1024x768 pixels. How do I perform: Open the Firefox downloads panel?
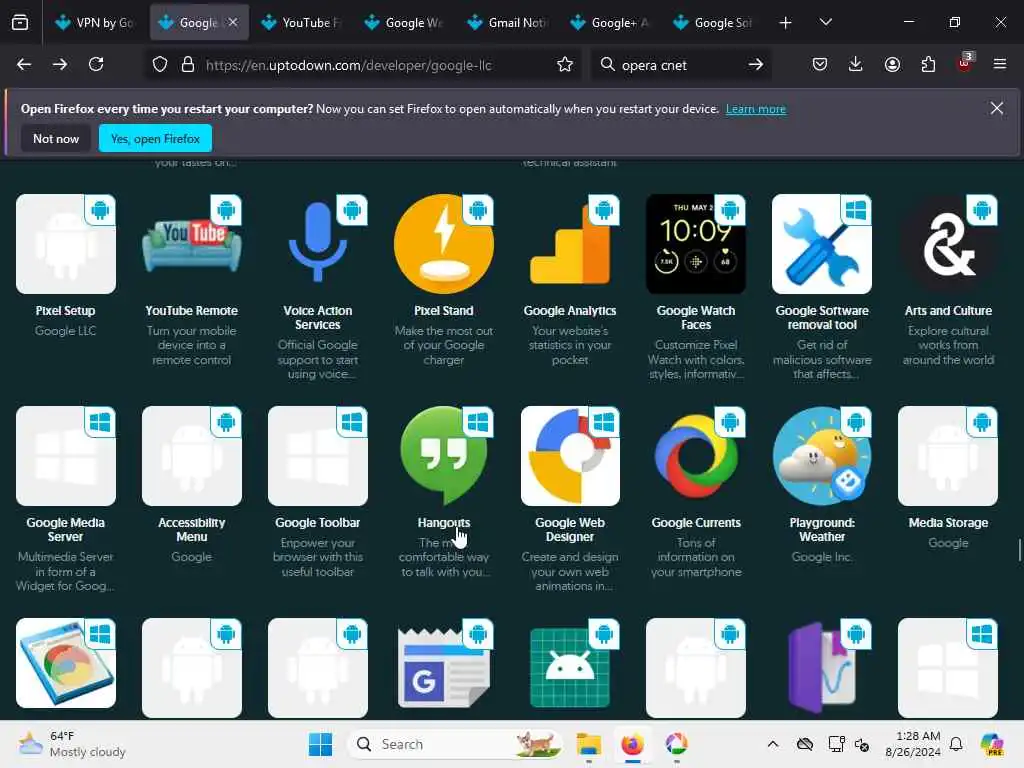pos(856,64)
